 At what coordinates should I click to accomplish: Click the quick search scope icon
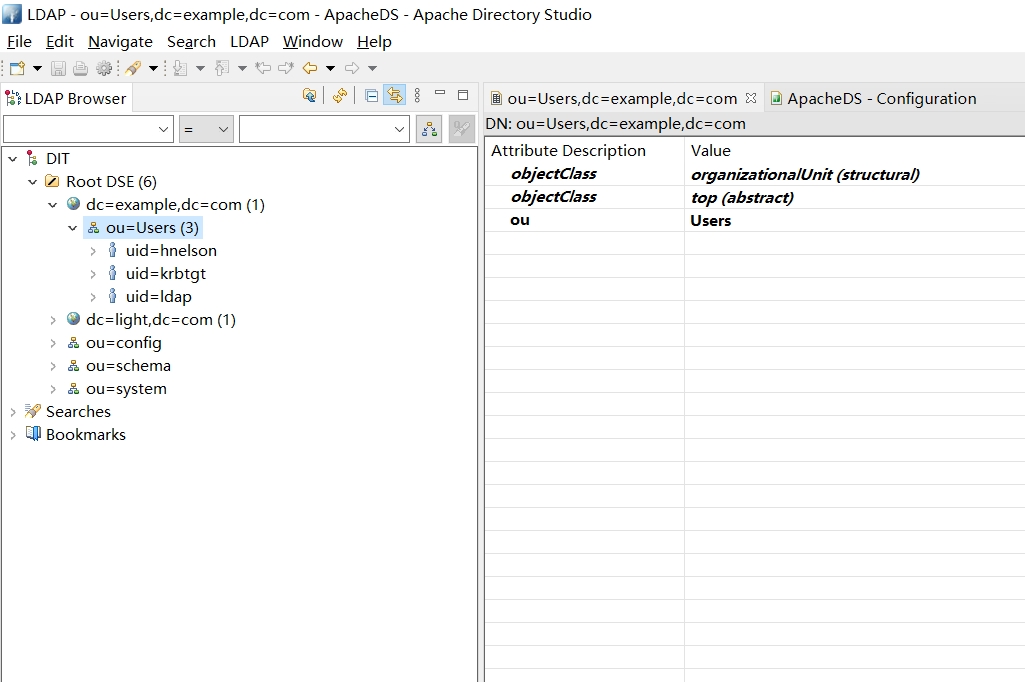429,129
